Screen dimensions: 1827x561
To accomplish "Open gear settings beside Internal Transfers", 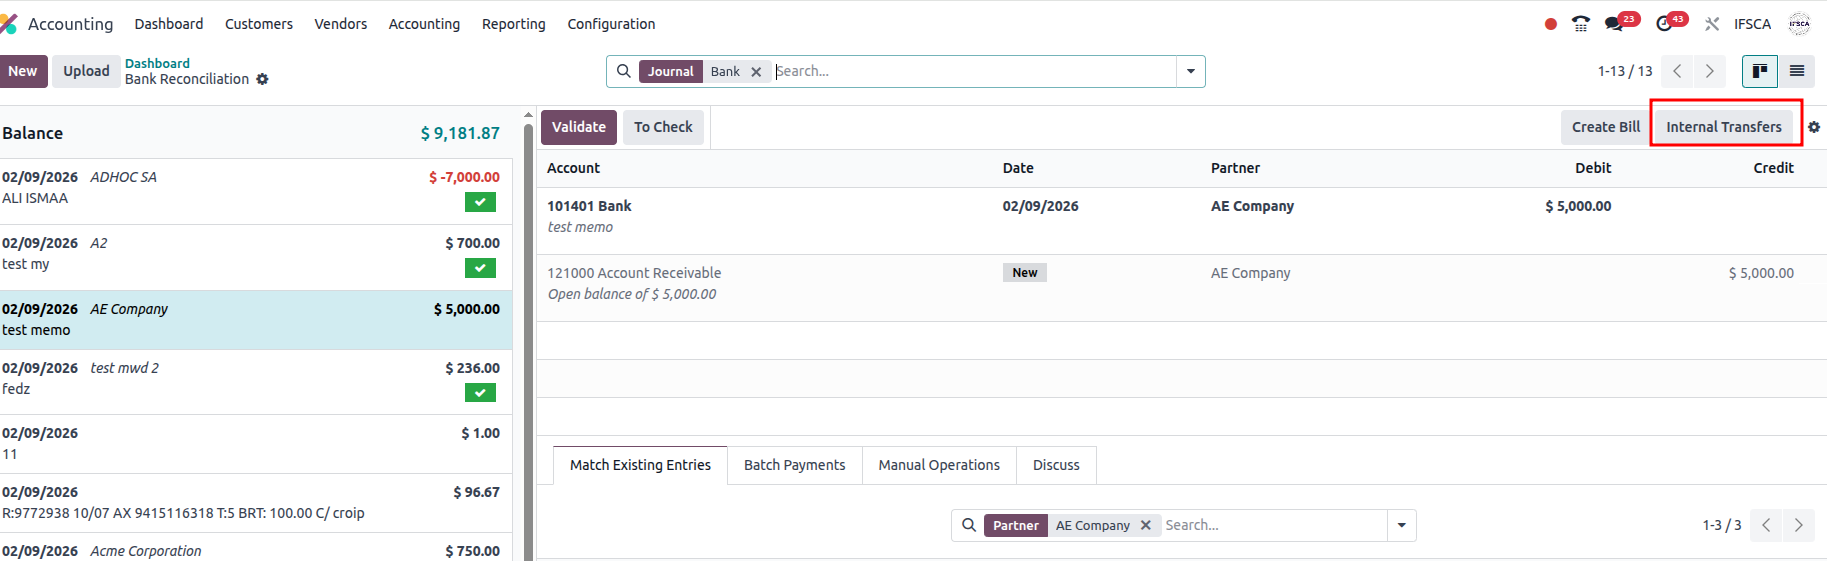I will point(1814,127).
